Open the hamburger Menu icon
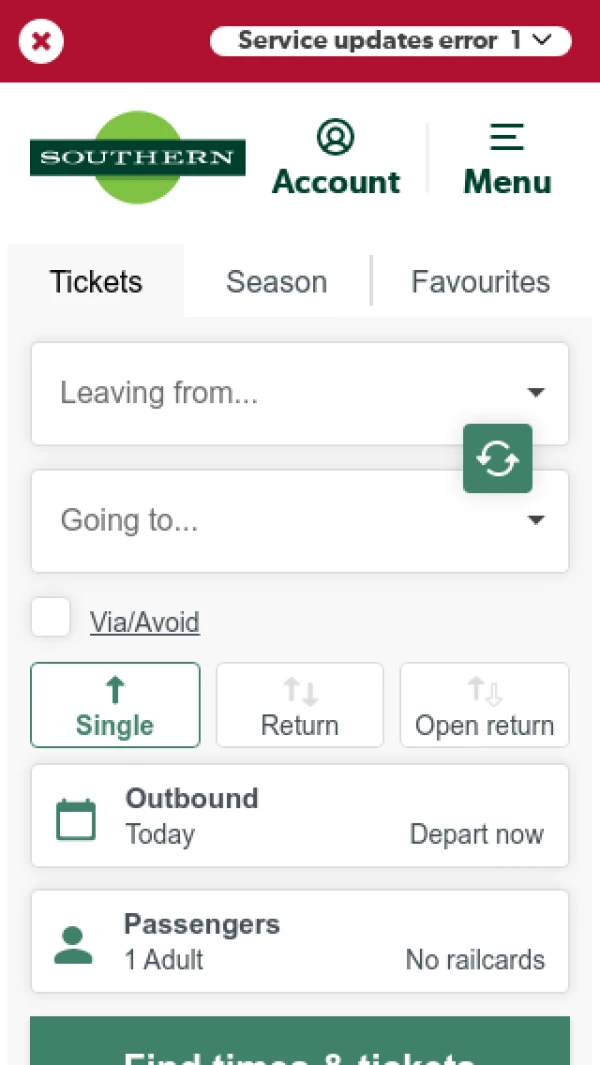The height and width of the screenshot is (1065, 600). tap(507, 138)
